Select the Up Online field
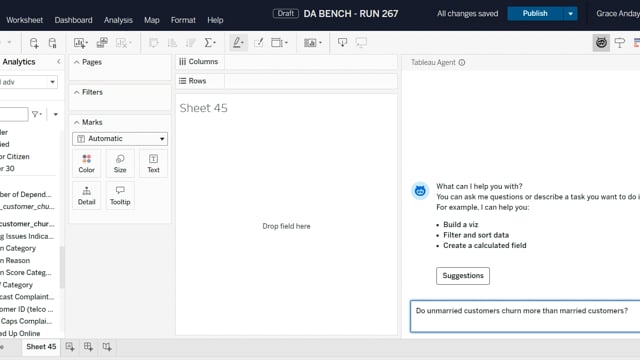The image size is (640, 360). coord(20,333)
